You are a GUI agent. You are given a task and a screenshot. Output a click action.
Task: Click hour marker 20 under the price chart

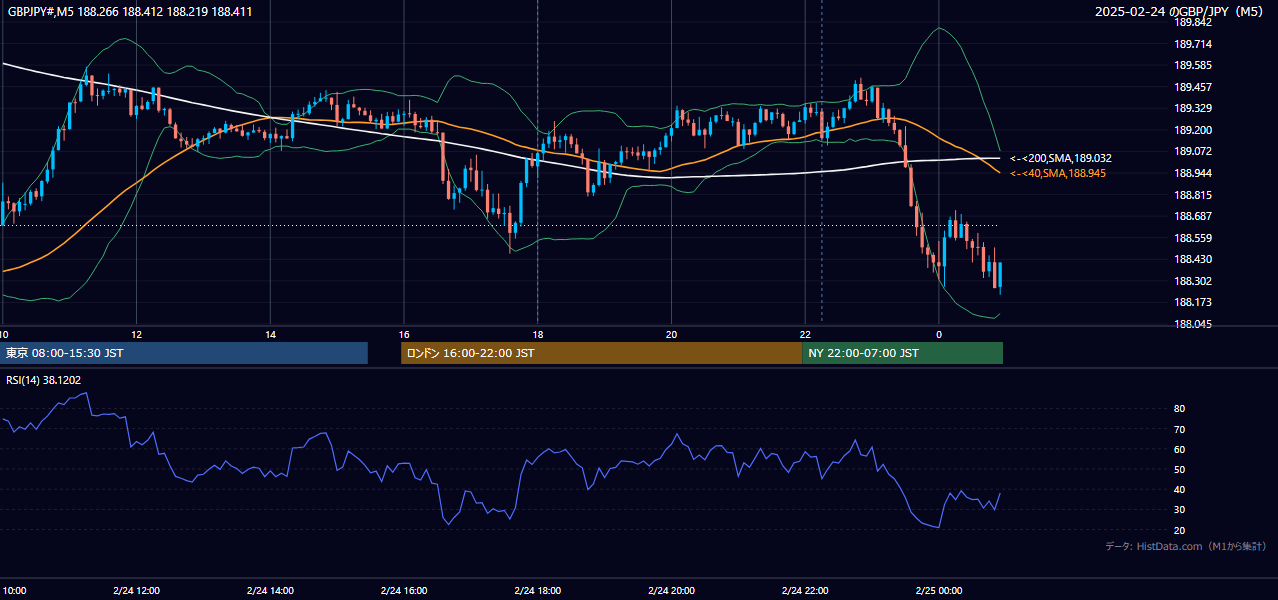[x=672, y=334]
